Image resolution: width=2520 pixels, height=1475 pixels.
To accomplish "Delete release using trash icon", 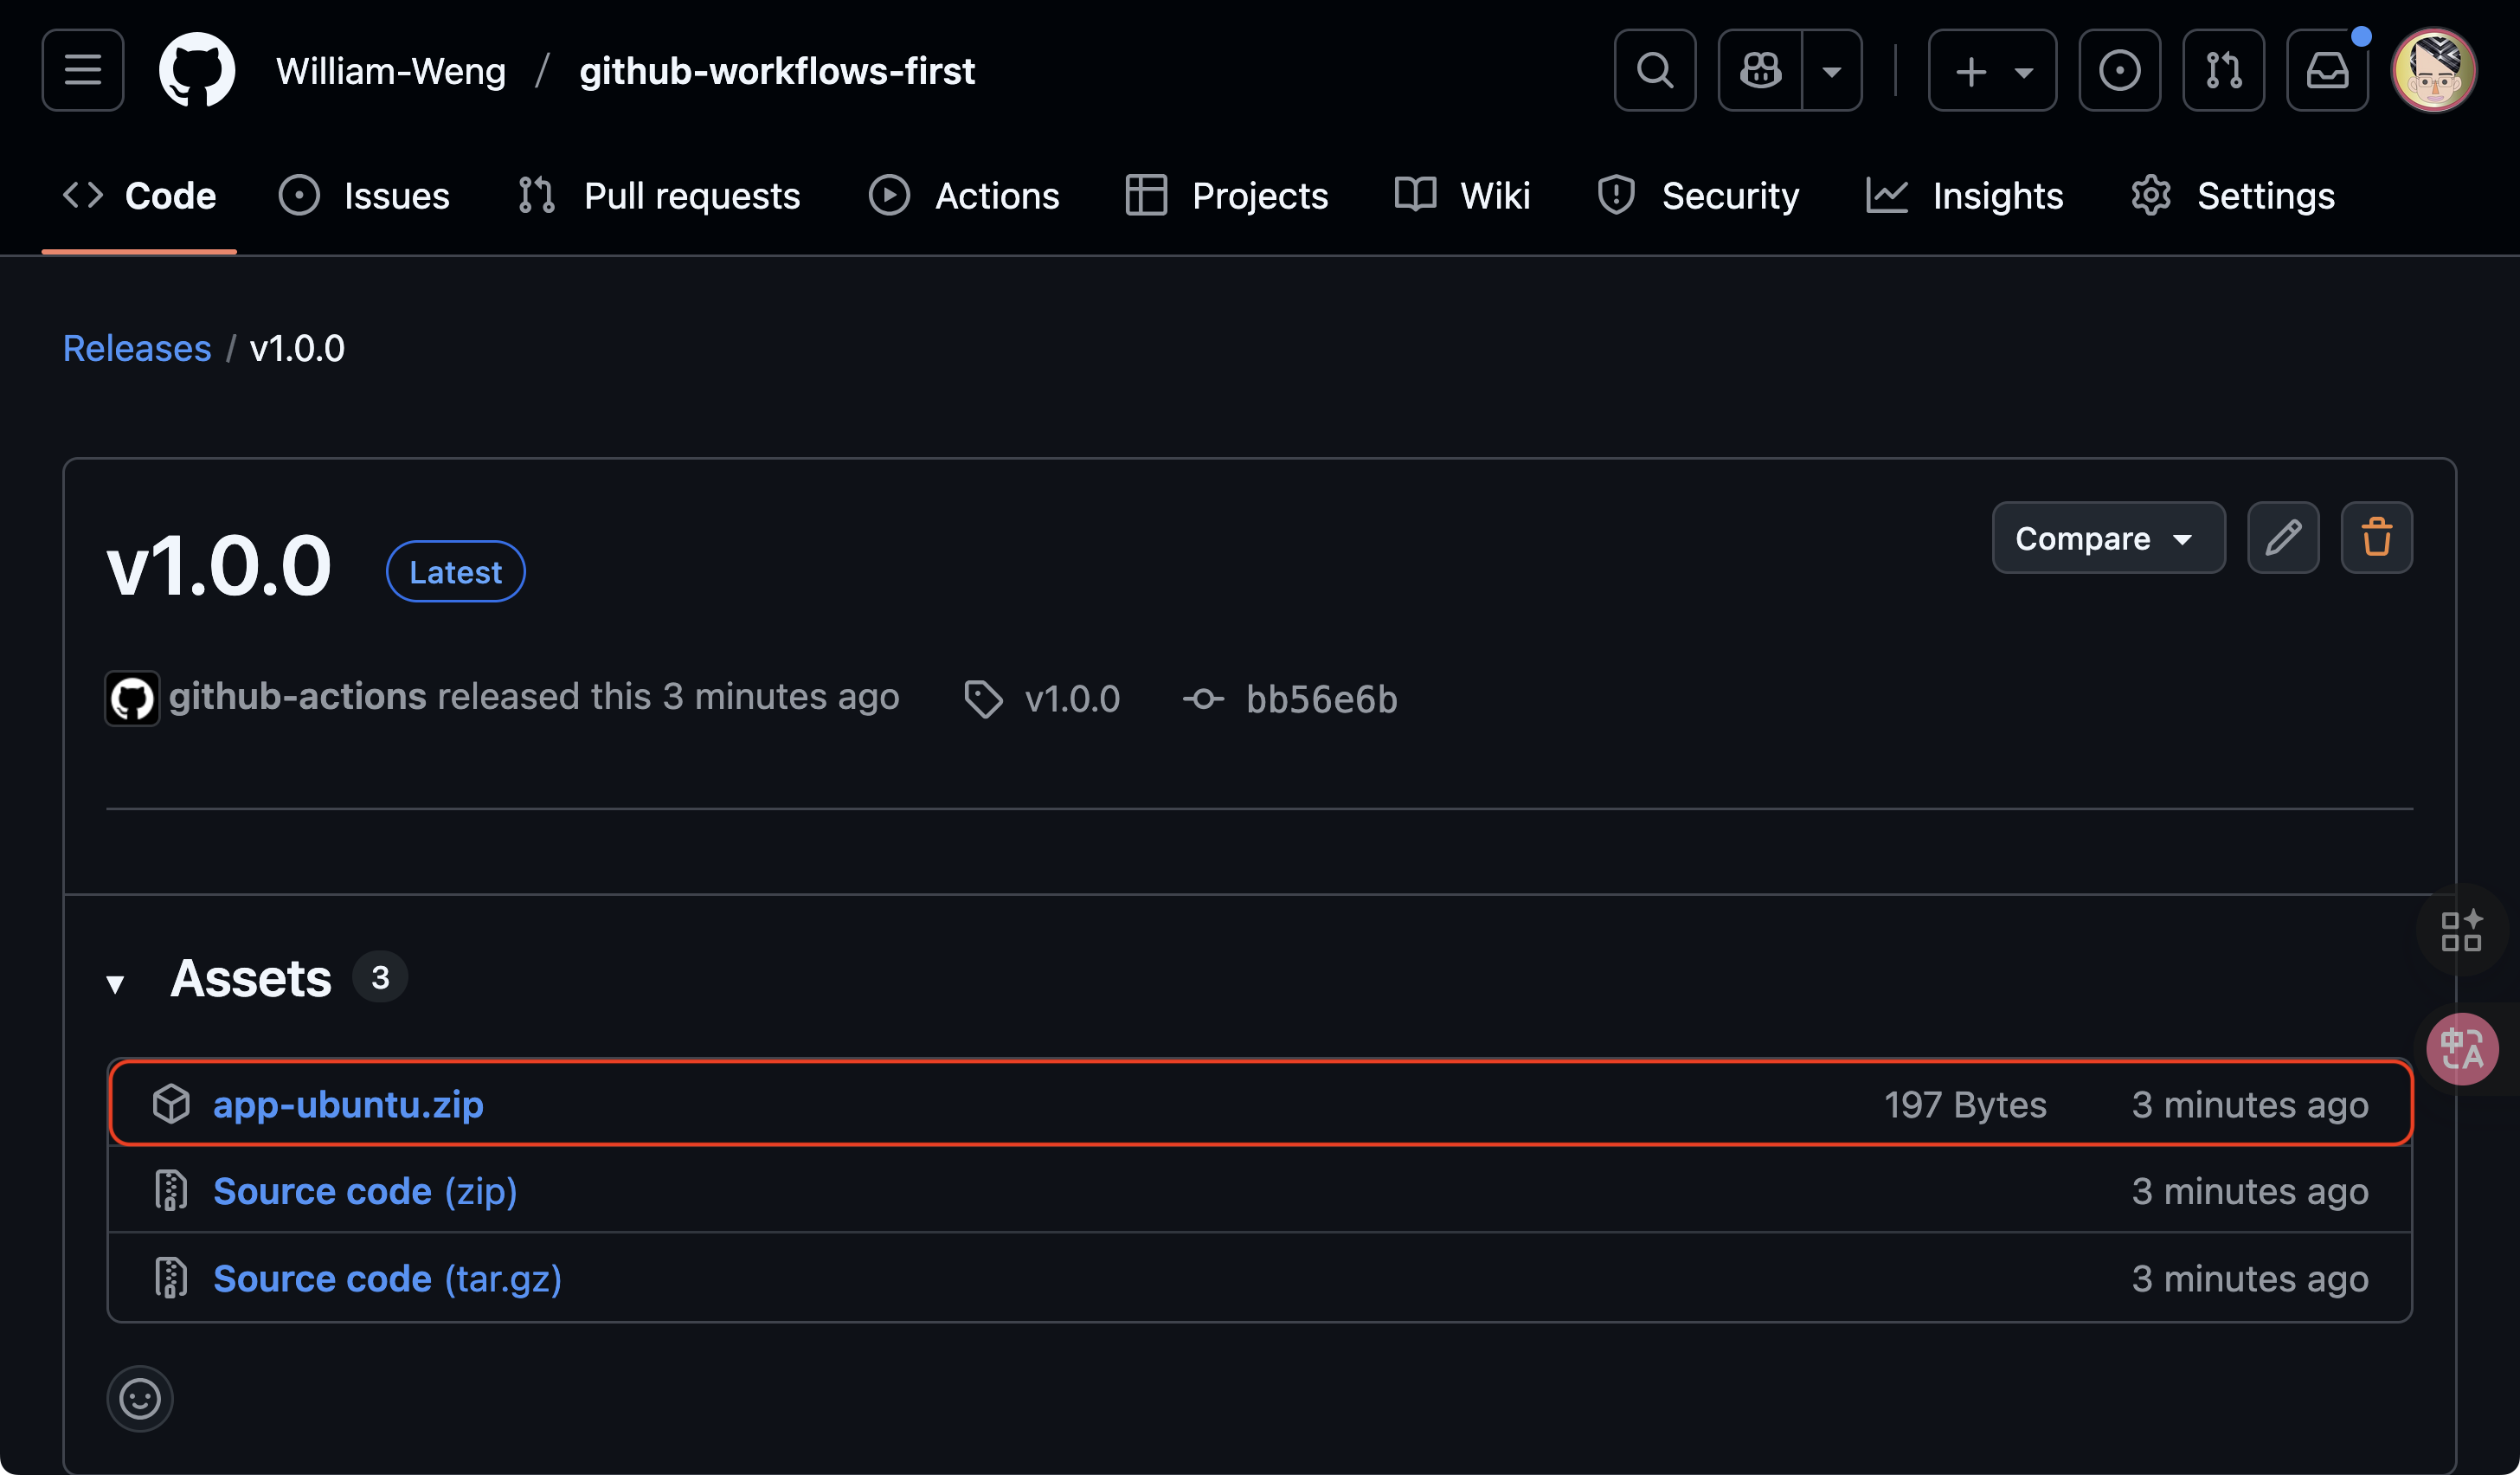I will [x=2376, y=538].
